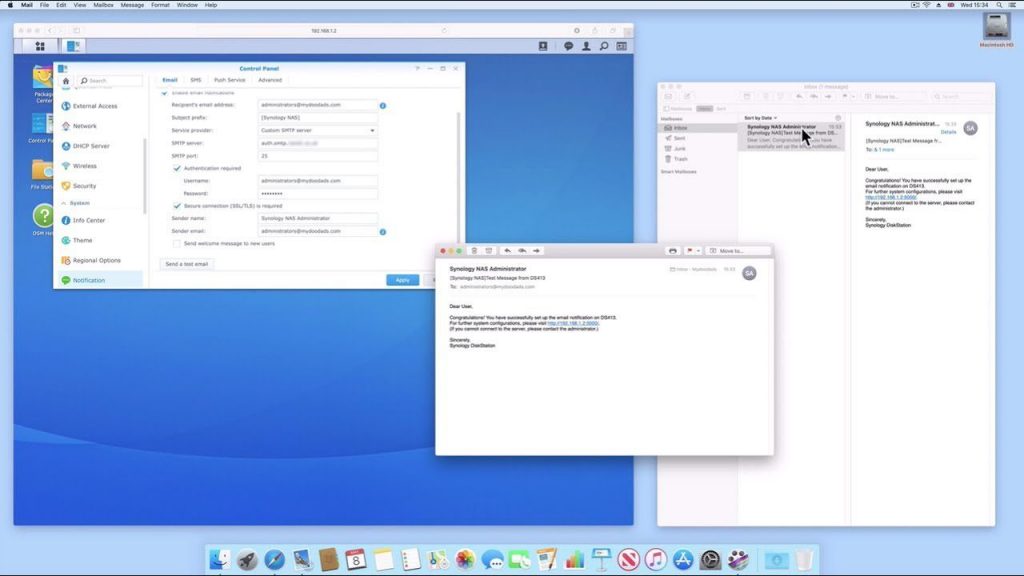Open Mailbox menu in menu bar
The image size is (1024, 576).
pyautogui.click(x=103, y=5)
